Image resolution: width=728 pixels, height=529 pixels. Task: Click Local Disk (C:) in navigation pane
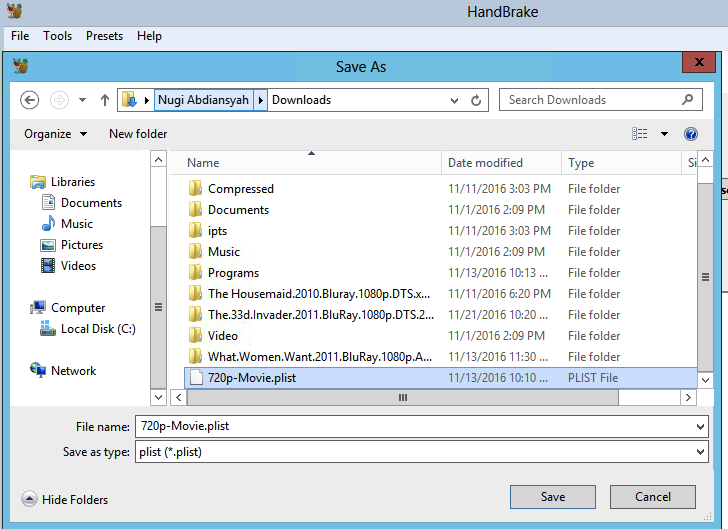click(98, 329)
